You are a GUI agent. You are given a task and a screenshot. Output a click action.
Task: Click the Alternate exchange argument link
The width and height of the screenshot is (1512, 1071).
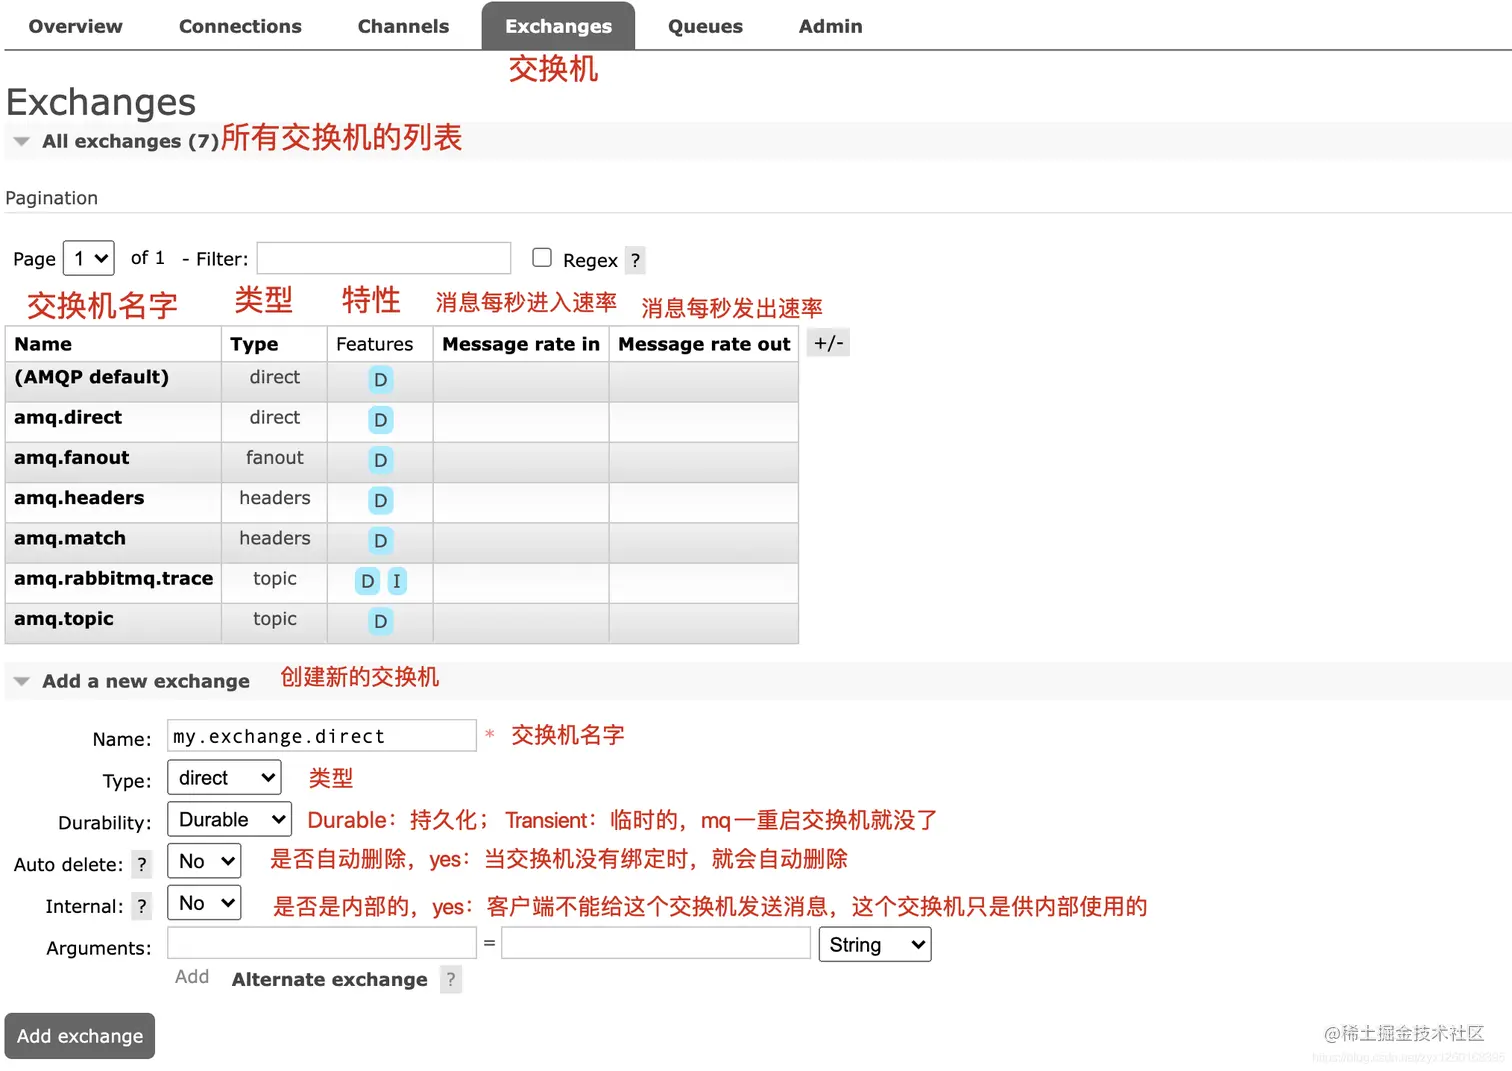(x=330, y=980)
